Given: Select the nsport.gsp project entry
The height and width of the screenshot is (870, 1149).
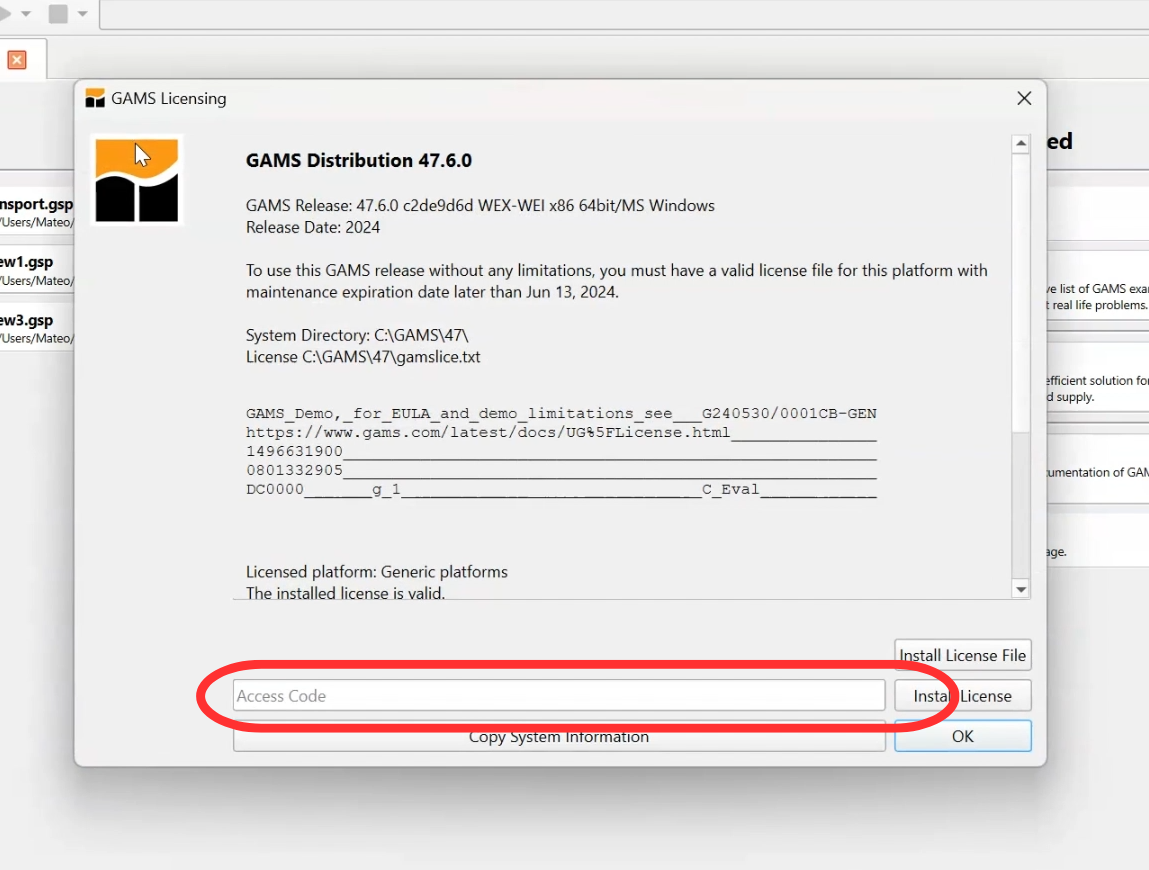Looking at the screenshot, I should tap(36, 212).
